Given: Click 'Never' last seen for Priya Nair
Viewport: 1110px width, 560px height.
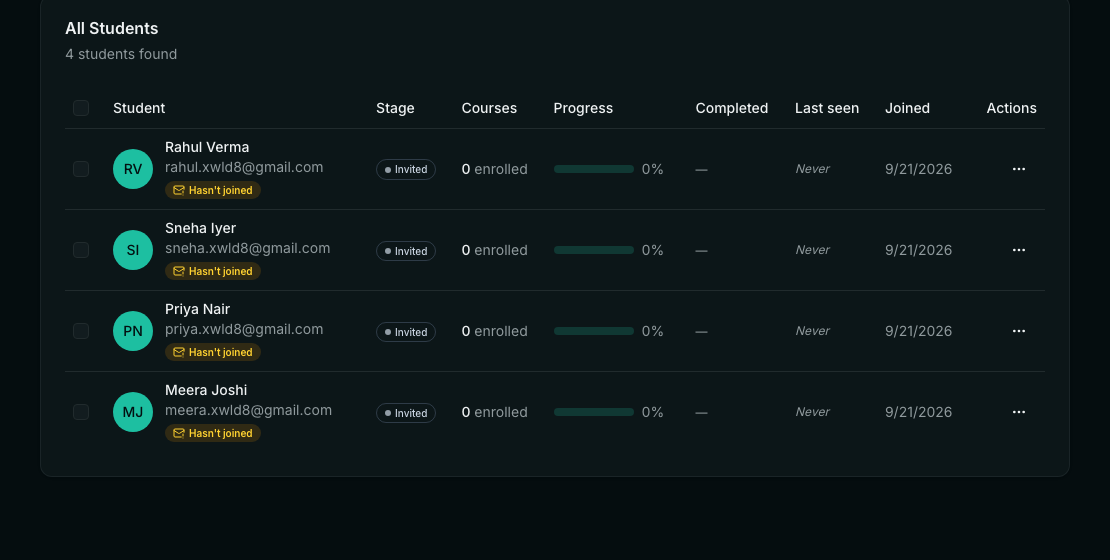Looking at the screenshot, I should [812, 331].
